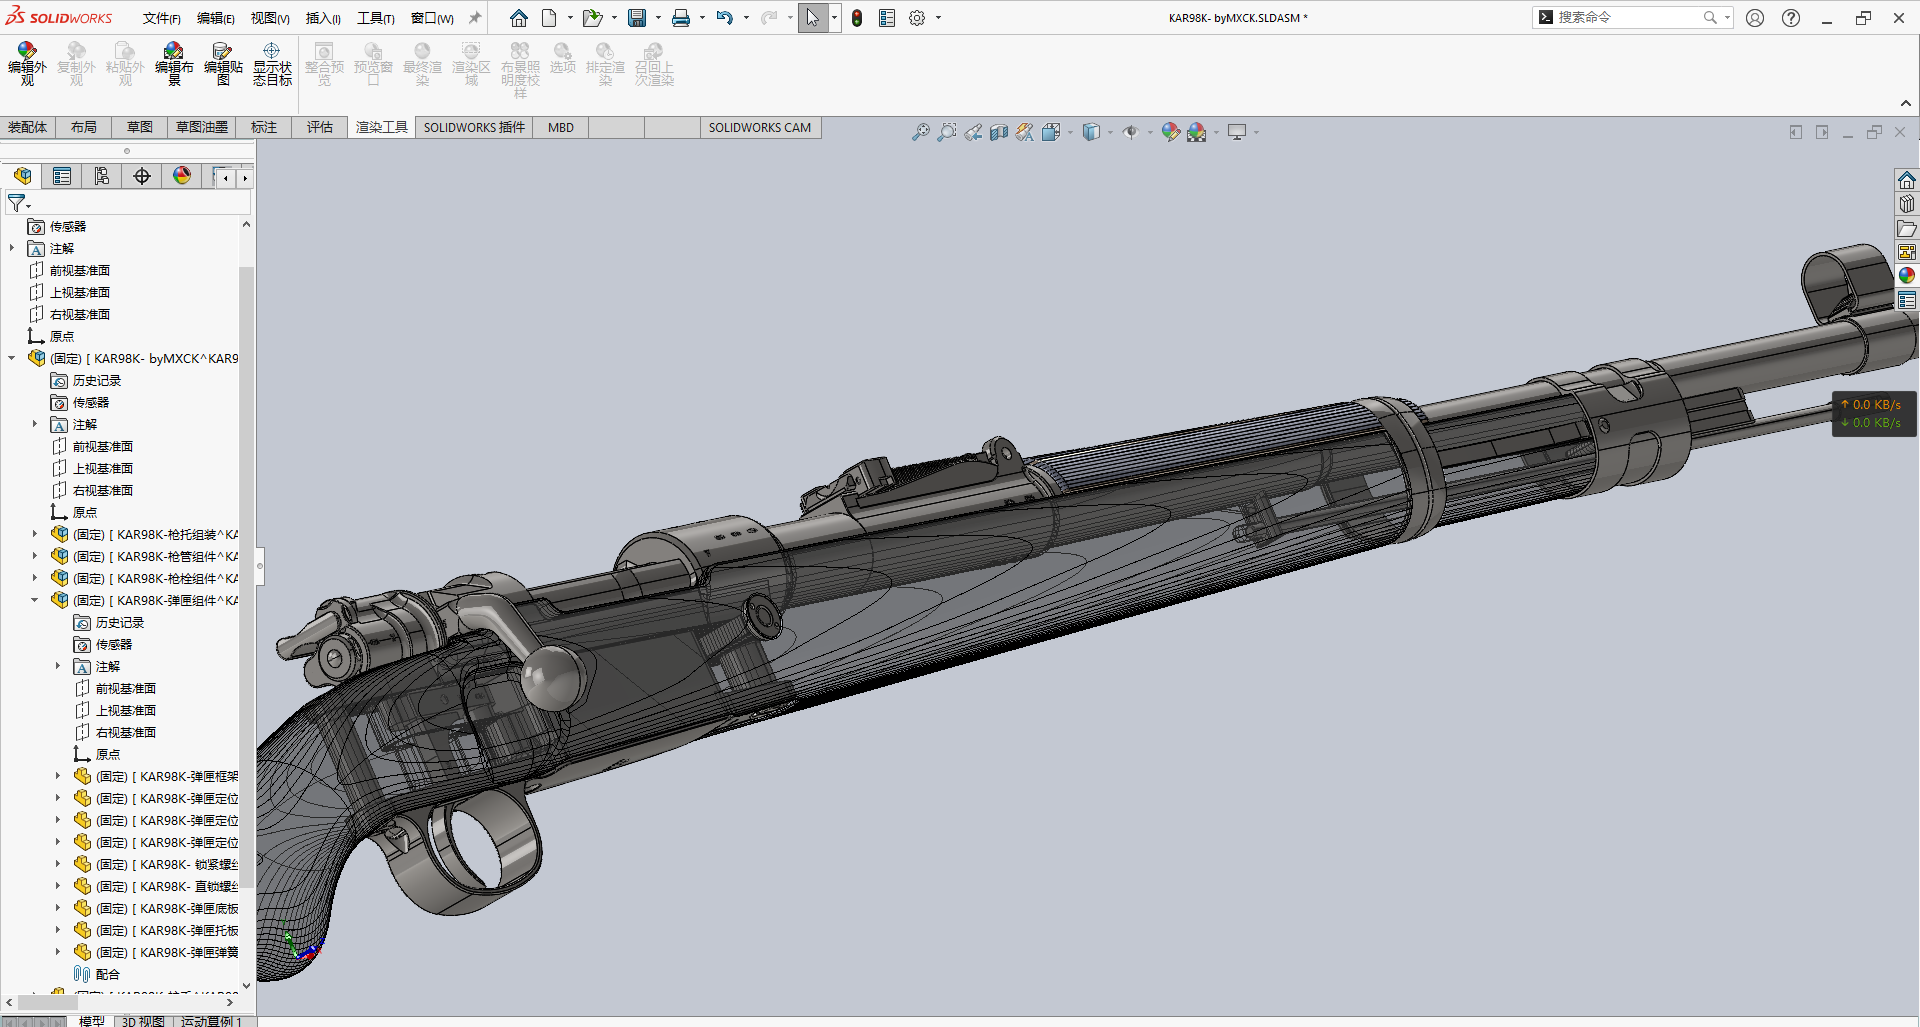Screen dimensions: 1920x1027
Task: Click the 搜索命令 search field
Action: tap(1631, 17)
